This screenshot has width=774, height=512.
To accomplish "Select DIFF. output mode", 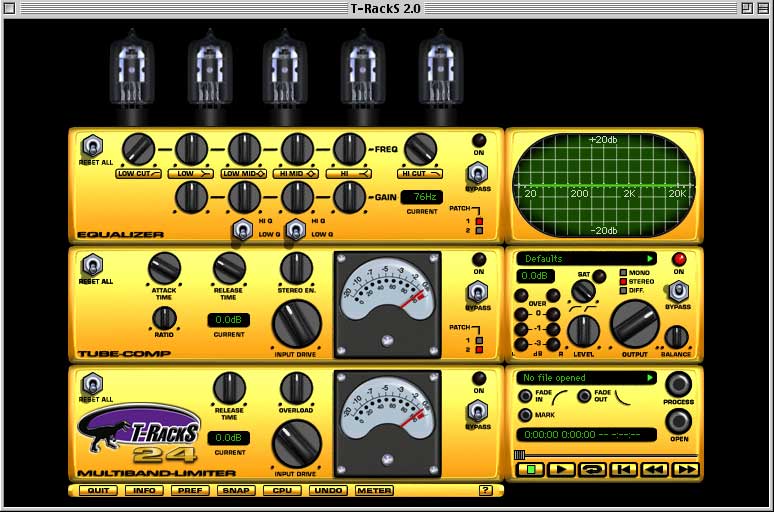I will pos(623,290).
